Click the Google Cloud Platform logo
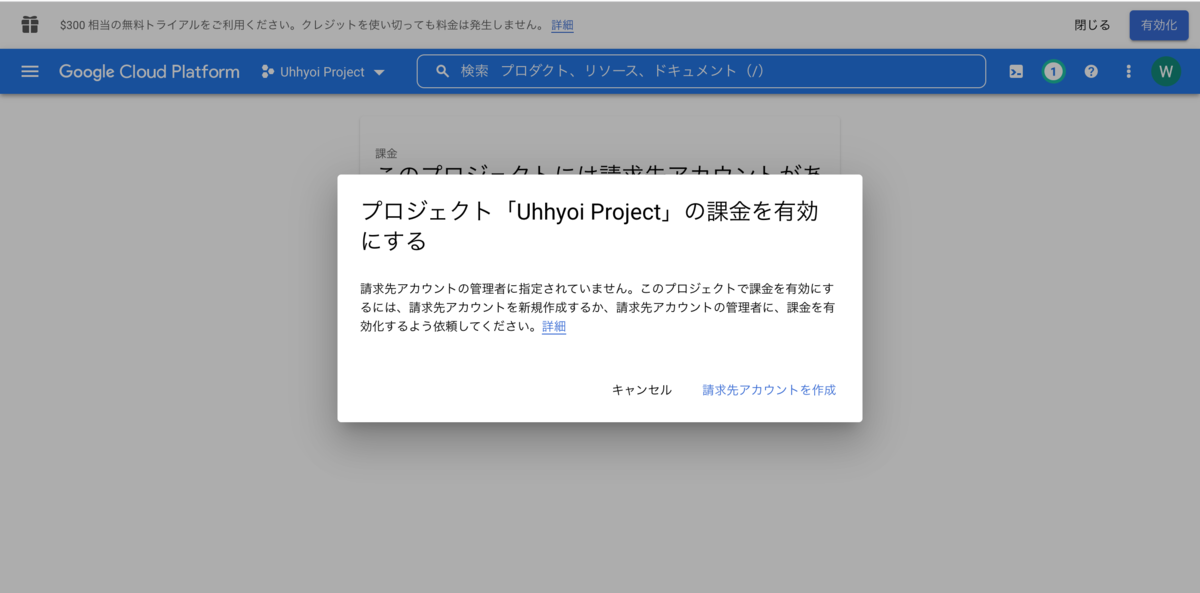The height and width of the screenshot is (593, 1200). click(x=149, y=72)
